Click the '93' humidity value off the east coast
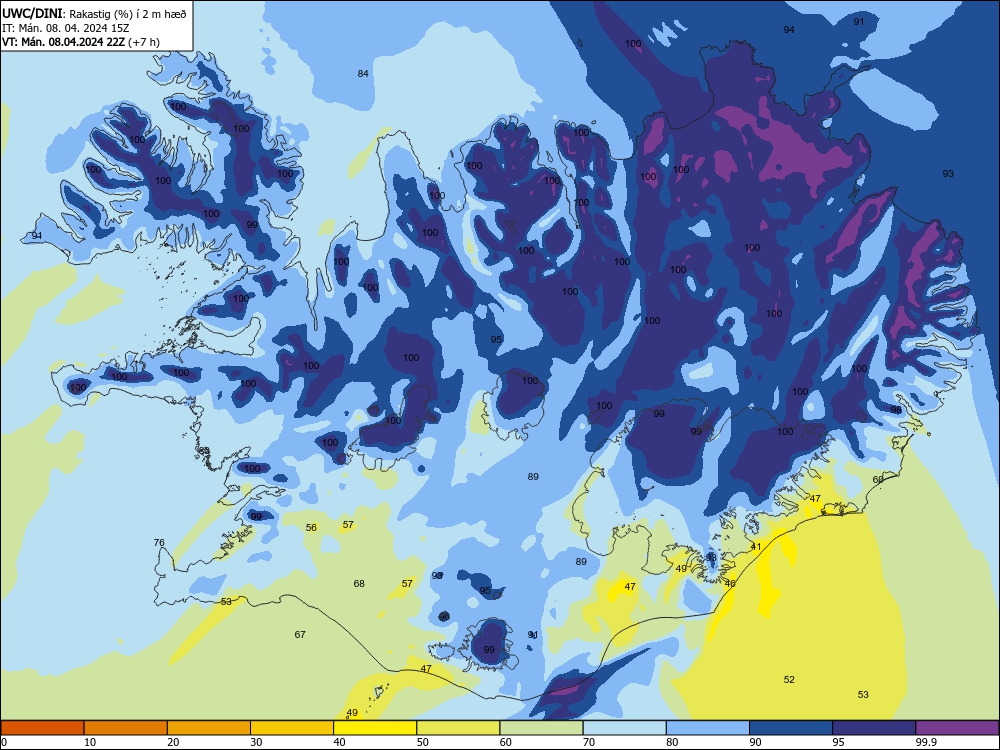This screenshot has height=750, width=1000. click(x=948, y=173)
